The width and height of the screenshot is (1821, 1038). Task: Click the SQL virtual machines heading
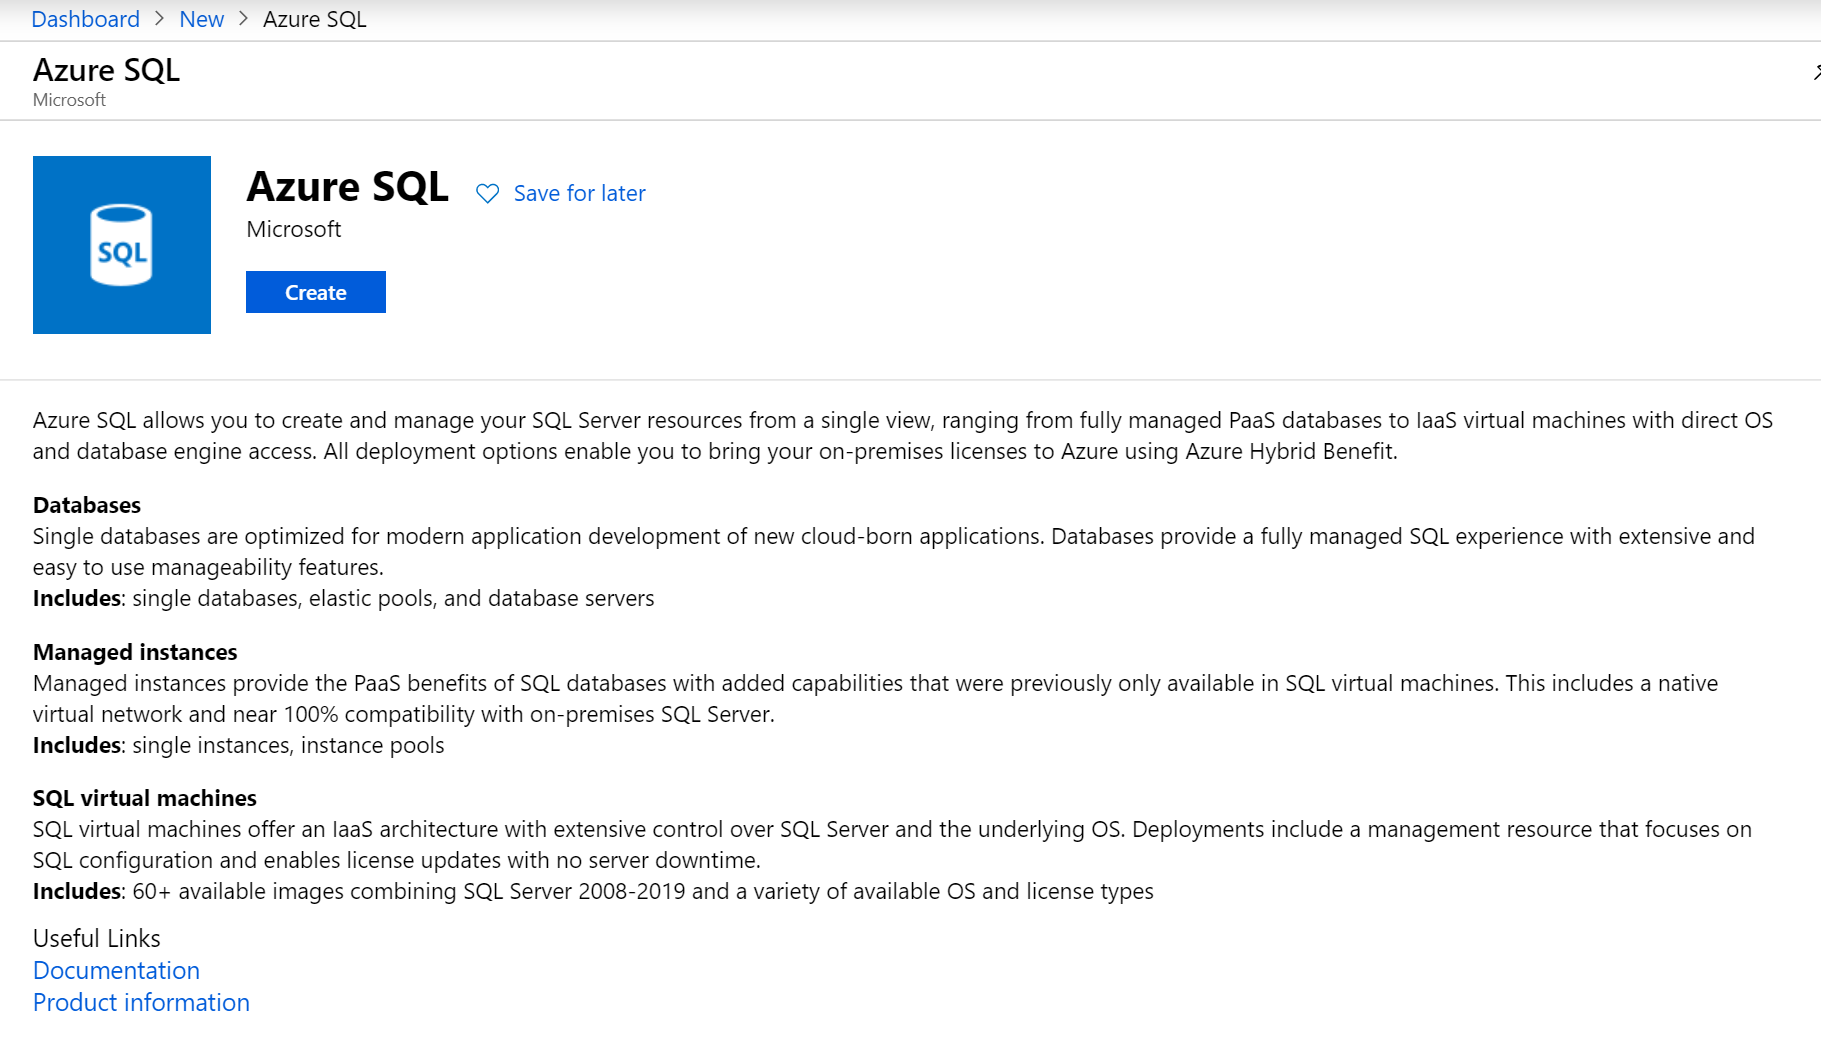coord(145,798)
